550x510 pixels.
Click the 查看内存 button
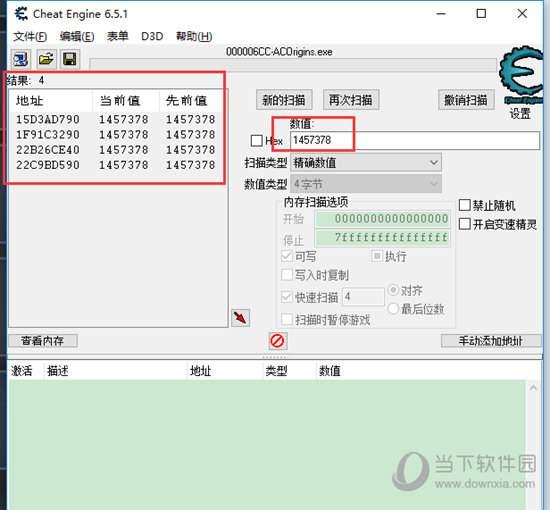[x=42, y=341]
